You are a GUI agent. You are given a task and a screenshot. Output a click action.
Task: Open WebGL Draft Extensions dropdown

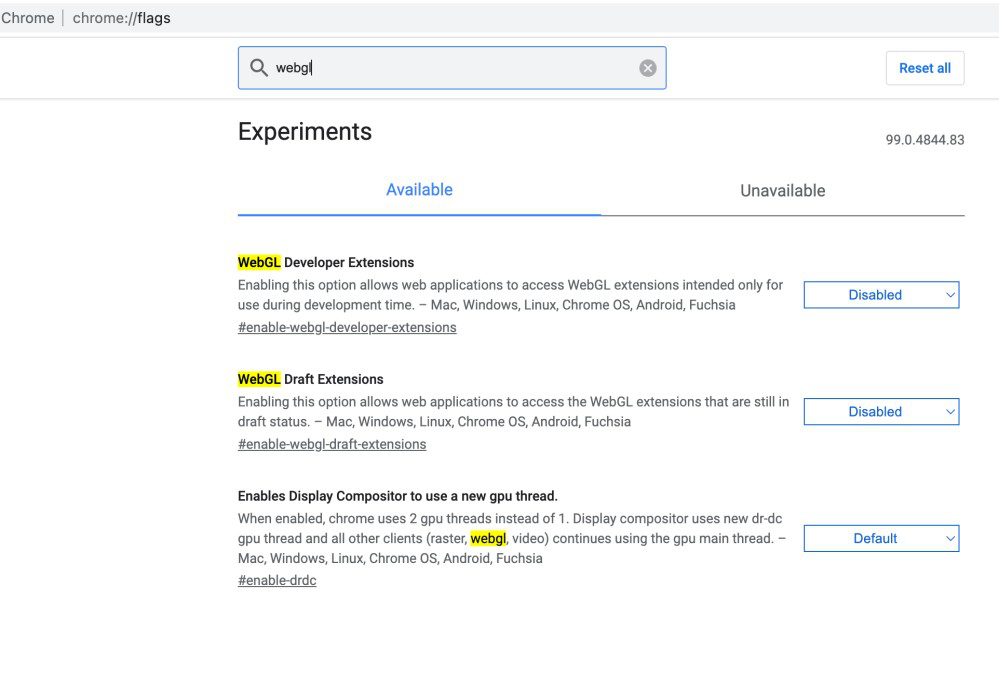point(881,411)
